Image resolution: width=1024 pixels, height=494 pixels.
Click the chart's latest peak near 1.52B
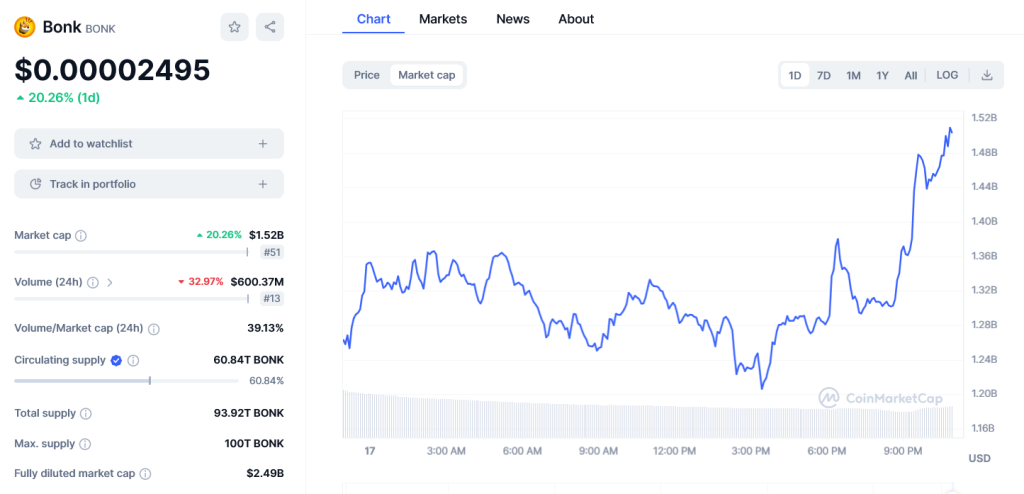coord(950,129)
